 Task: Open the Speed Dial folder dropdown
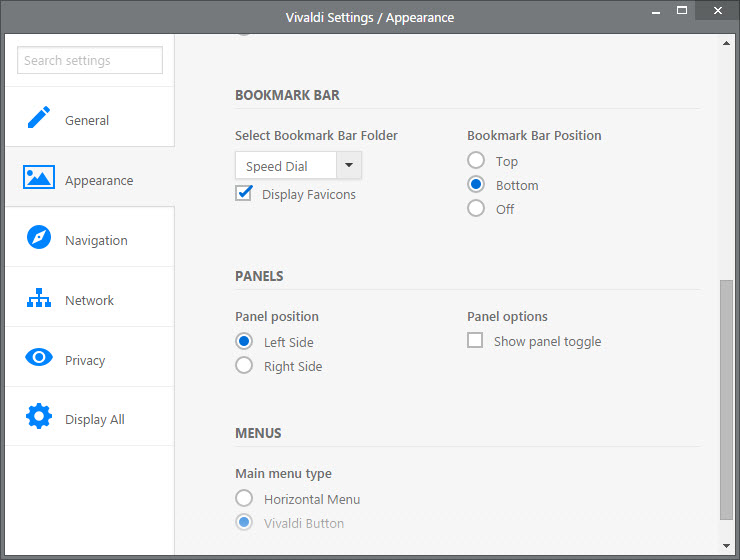(298, 165)
